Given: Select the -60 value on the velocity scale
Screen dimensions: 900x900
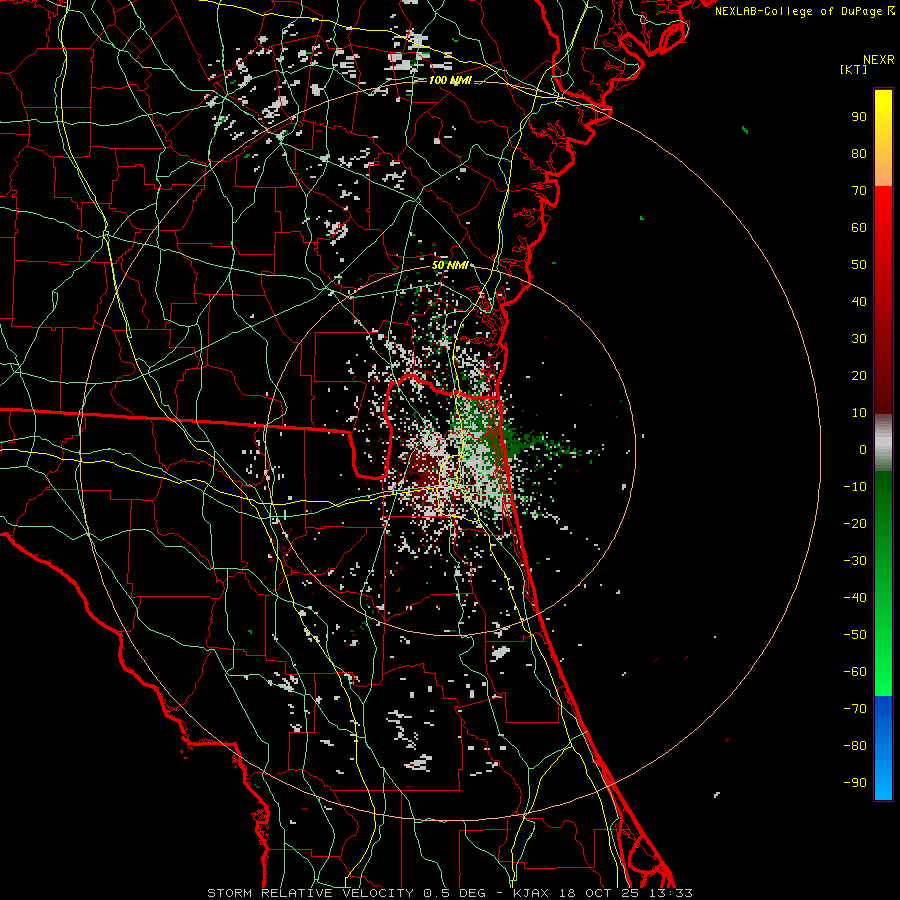Looking at the screenshot, I should [x=855, y=672].
